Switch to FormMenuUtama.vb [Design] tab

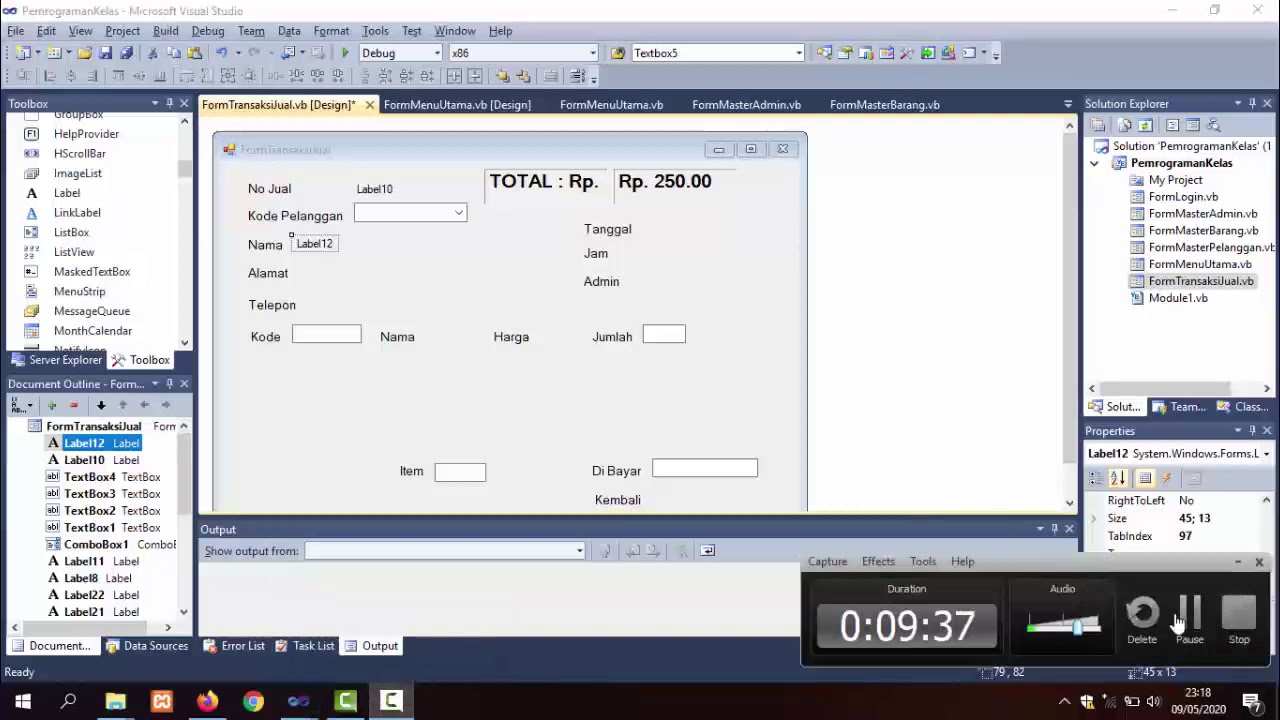(457, 105)
